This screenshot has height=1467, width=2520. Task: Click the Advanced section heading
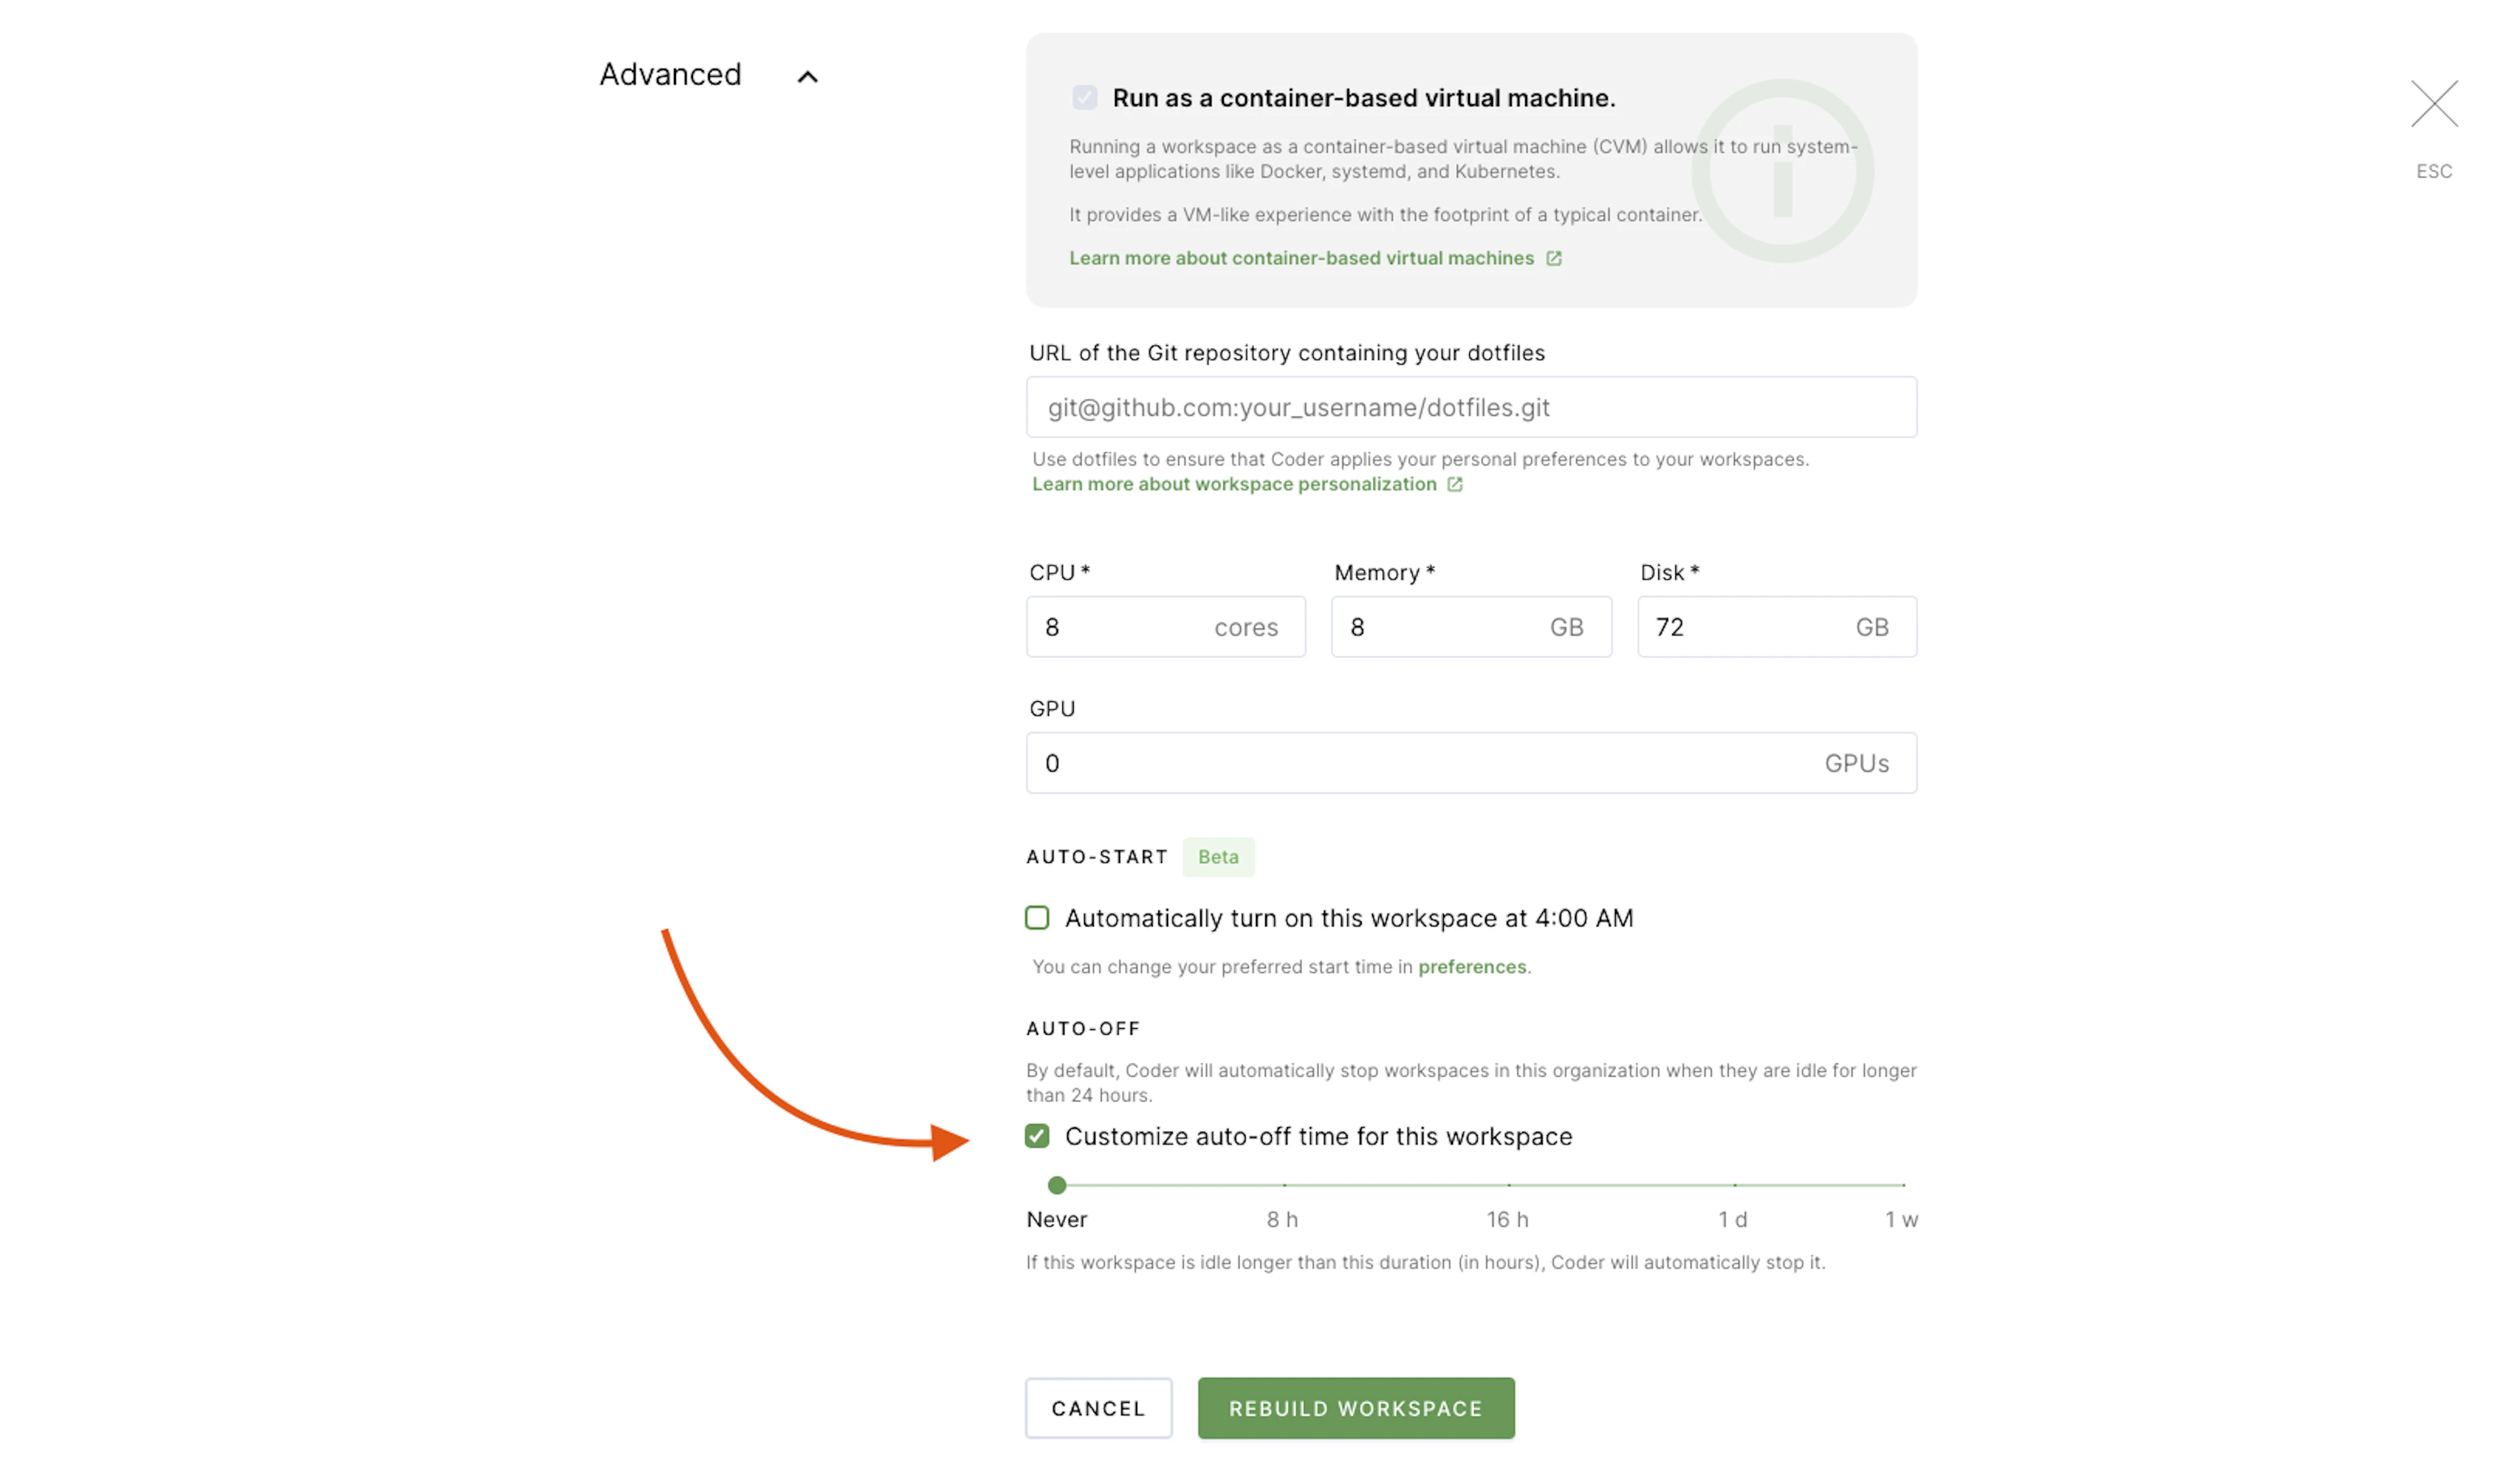[x=670, y=75]
